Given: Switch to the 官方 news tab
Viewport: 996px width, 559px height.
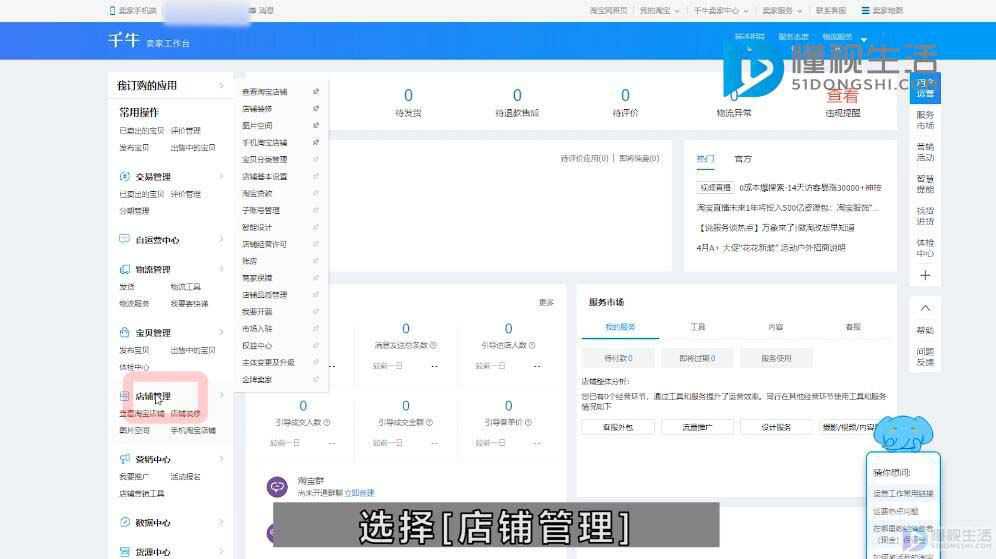Looking at the screenshot, I should 743,159.
